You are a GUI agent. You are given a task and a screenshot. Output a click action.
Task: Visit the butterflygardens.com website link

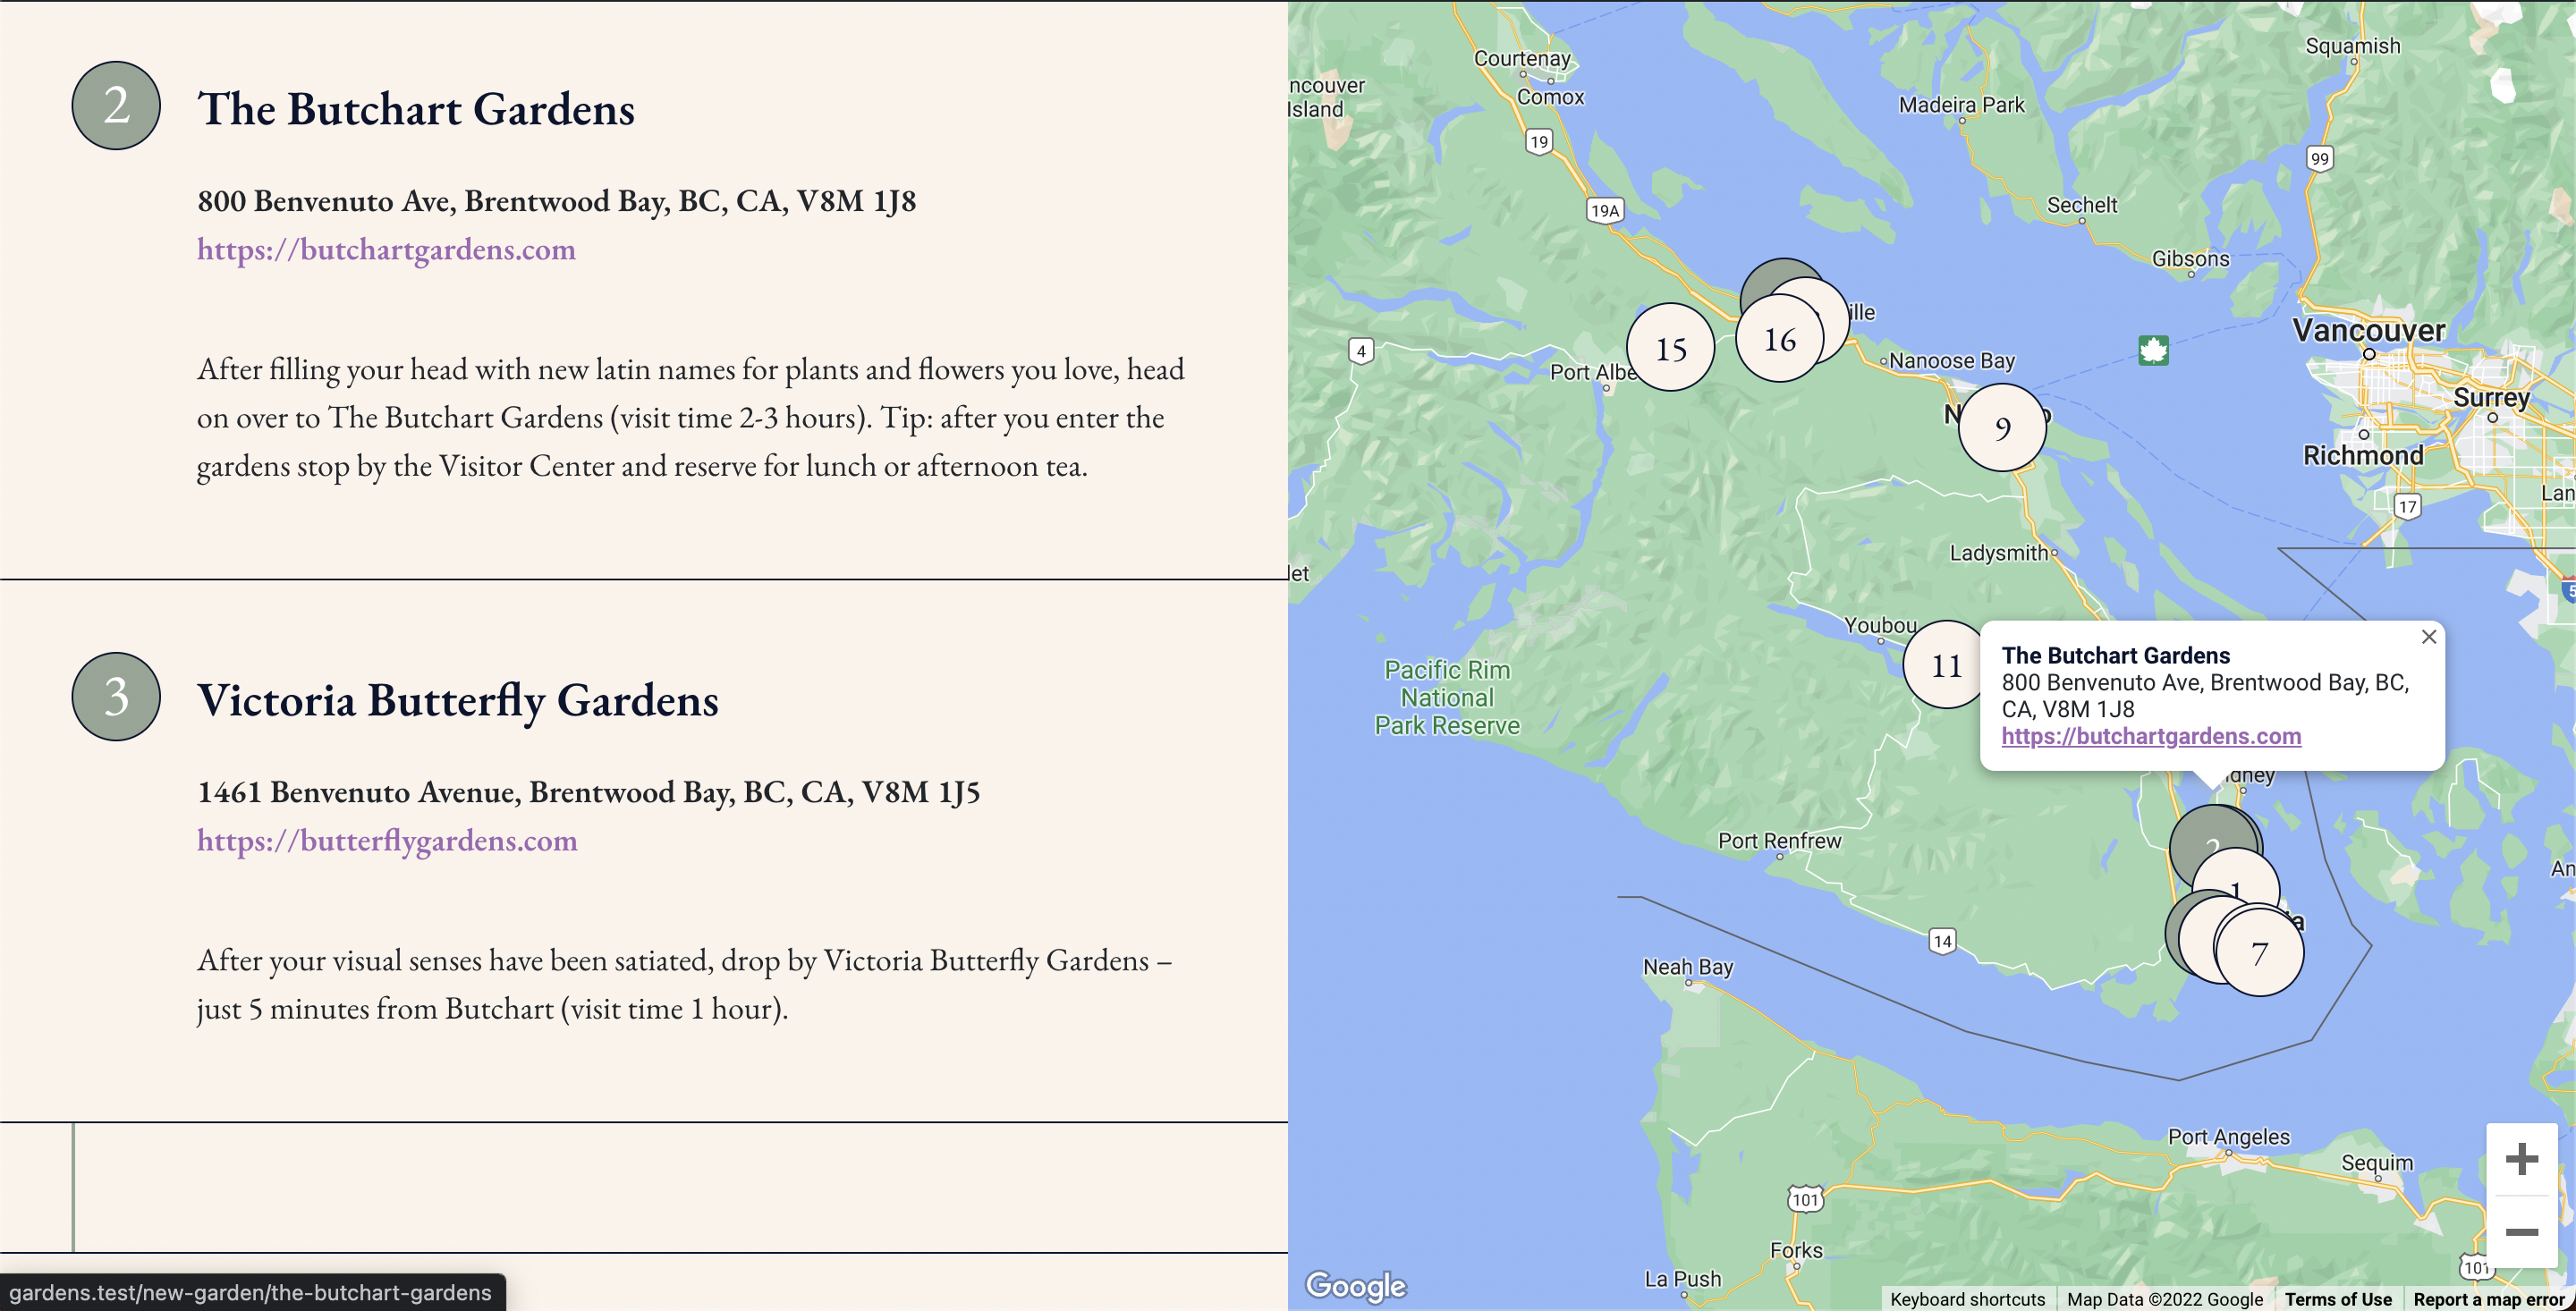[387, 840]
